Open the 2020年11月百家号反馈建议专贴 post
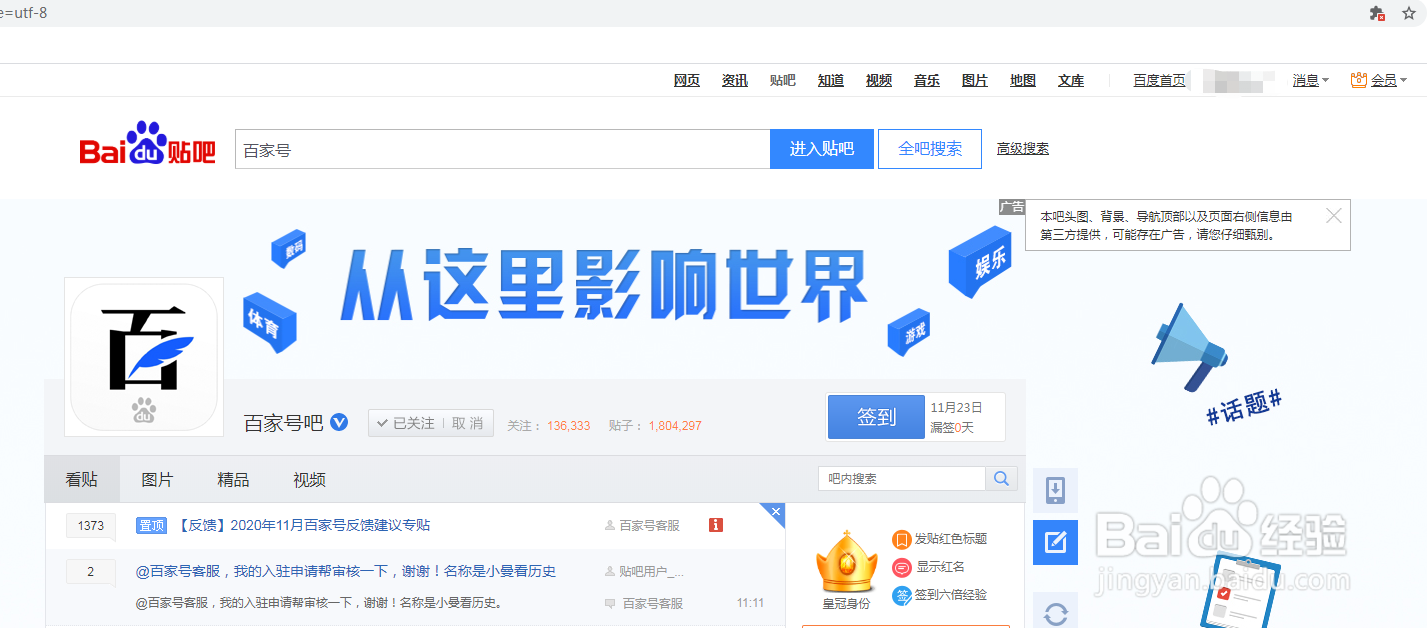This screenshot has height=628, width=1427. [x=304, y=525]
